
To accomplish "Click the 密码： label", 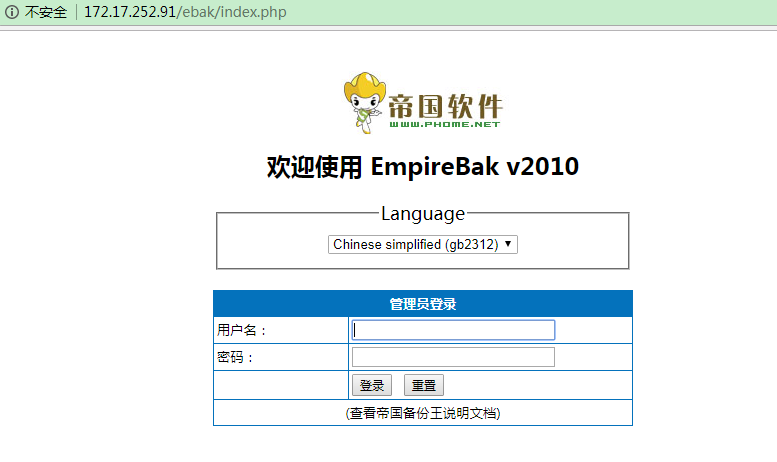I will (x=235, y=357).
